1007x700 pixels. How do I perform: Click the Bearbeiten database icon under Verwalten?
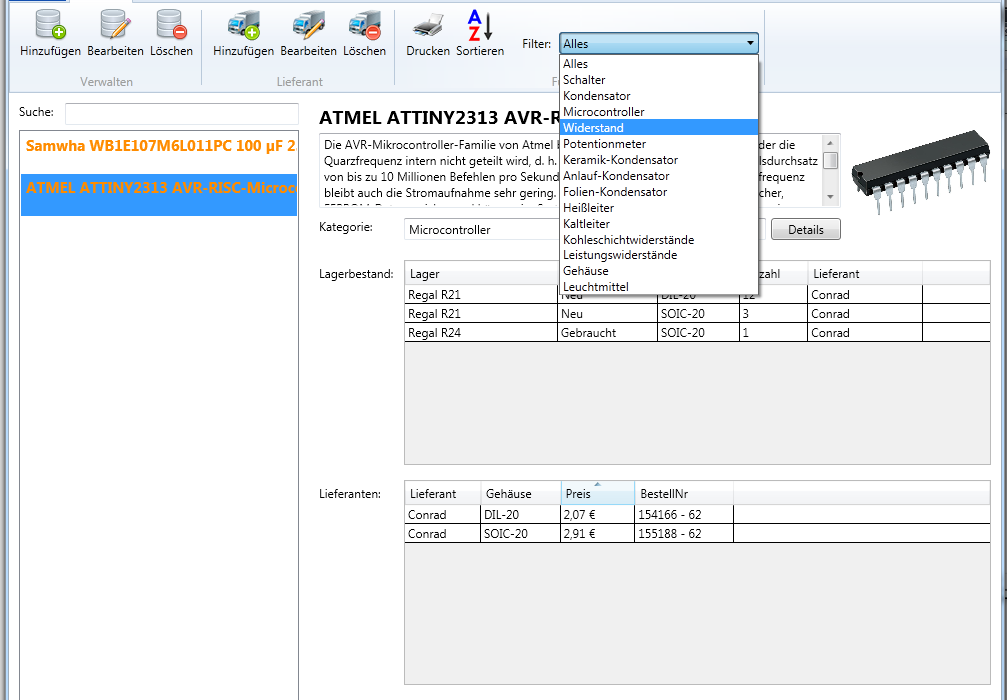pos(115,26)
